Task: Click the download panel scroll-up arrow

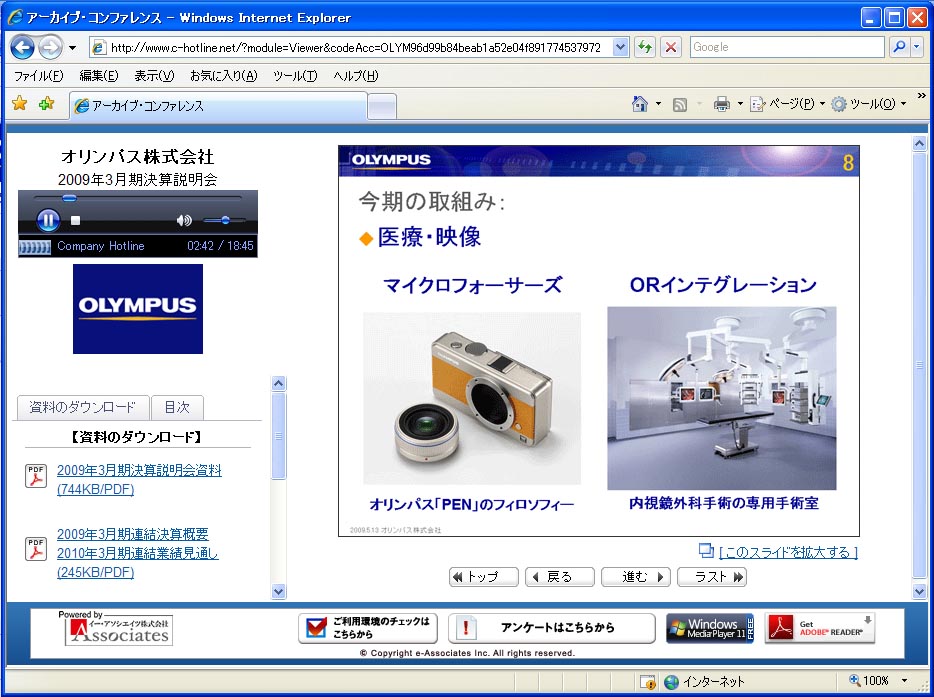Action: (x=278, y=383)
